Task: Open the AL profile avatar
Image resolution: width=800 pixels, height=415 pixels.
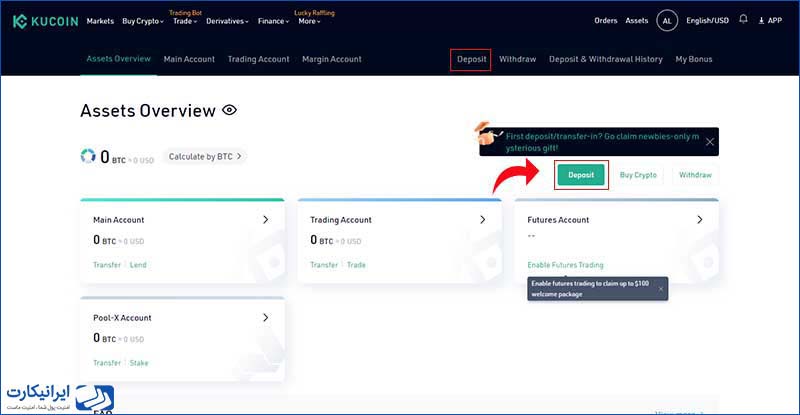Action: point(667,21)
